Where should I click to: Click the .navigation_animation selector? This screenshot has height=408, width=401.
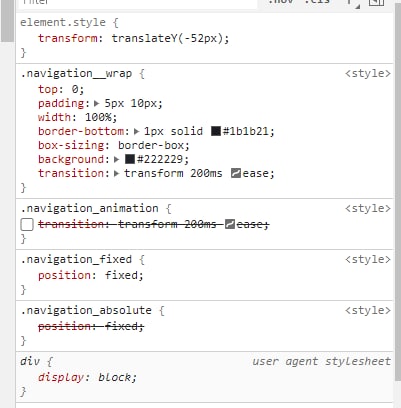pos(89,208)
